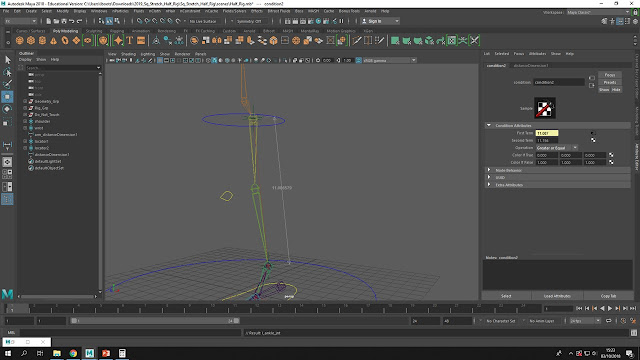Viewport: 640px width, 360px height.
Task: Choose the Paint Selection tool
Action: [x=7, y=84]
